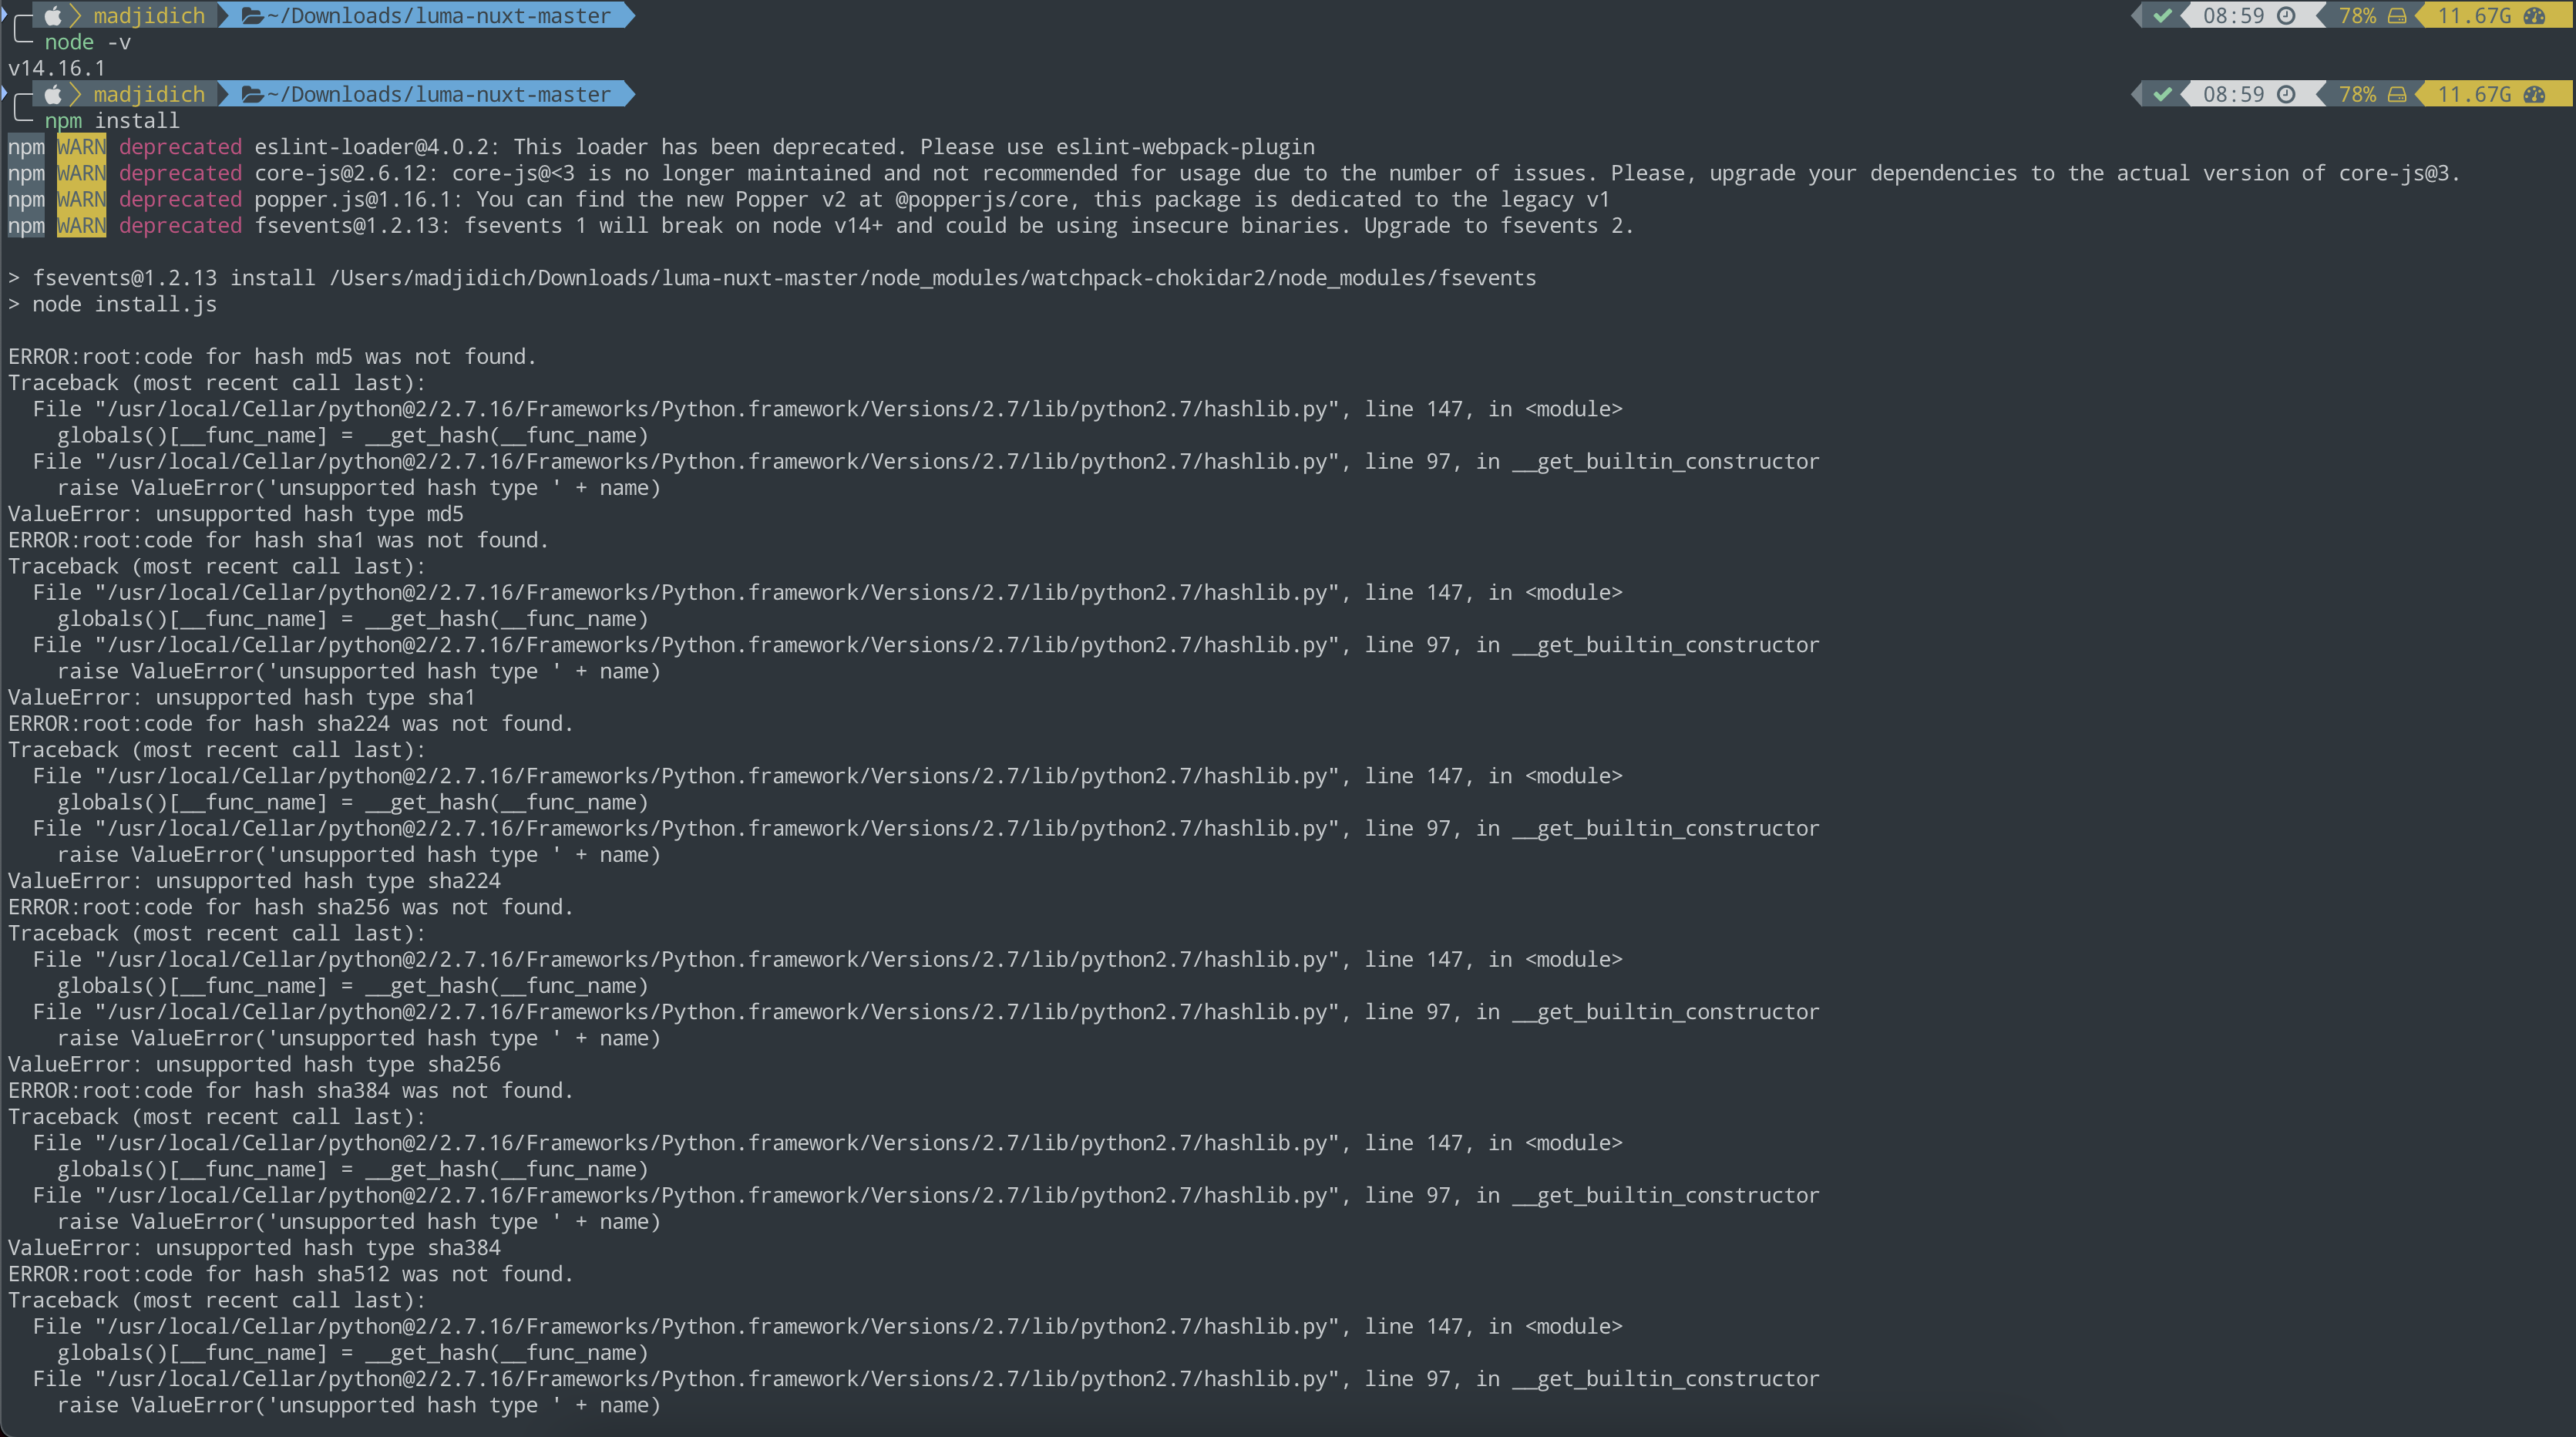
Task: Click the yellow WARN badge on the eslint-loader line
Action: pos(81,147)
